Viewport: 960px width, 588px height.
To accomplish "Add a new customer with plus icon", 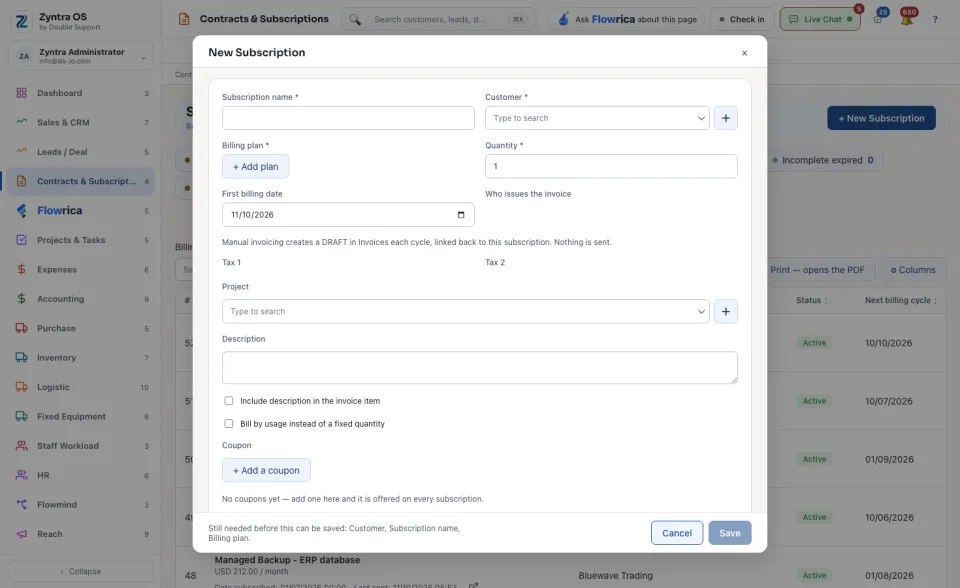I will (726, 118).
